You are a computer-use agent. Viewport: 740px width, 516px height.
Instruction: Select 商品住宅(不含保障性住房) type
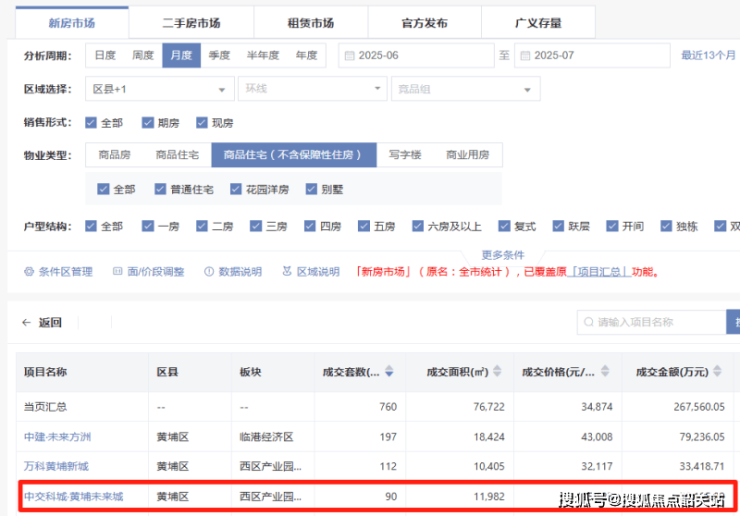pyautogui.click(x=294, y=155)
